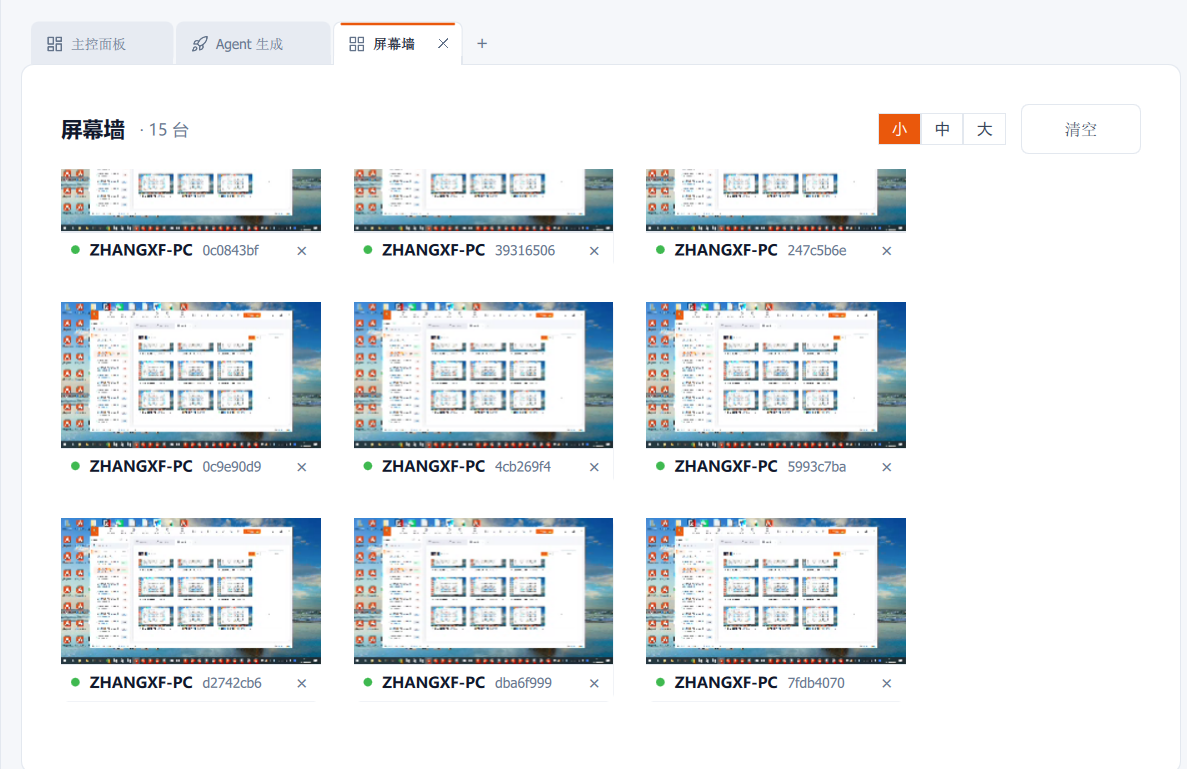Click device ID text 39316506
This screenshot has height=769, width=1187.
point(525,251)
